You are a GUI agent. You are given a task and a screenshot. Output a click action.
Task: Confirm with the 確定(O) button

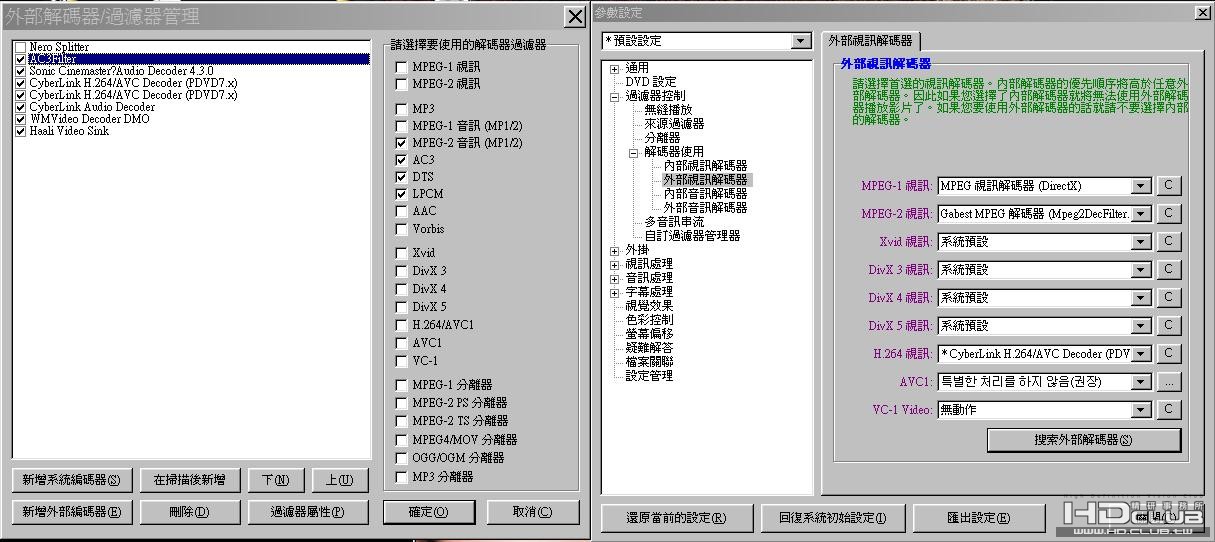[x=427, y=512]
